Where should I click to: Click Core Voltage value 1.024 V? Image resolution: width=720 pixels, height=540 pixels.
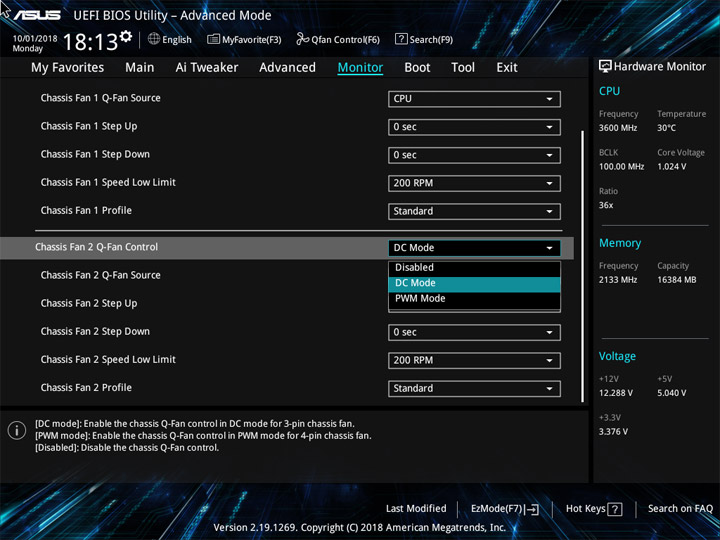click(671, 167)
